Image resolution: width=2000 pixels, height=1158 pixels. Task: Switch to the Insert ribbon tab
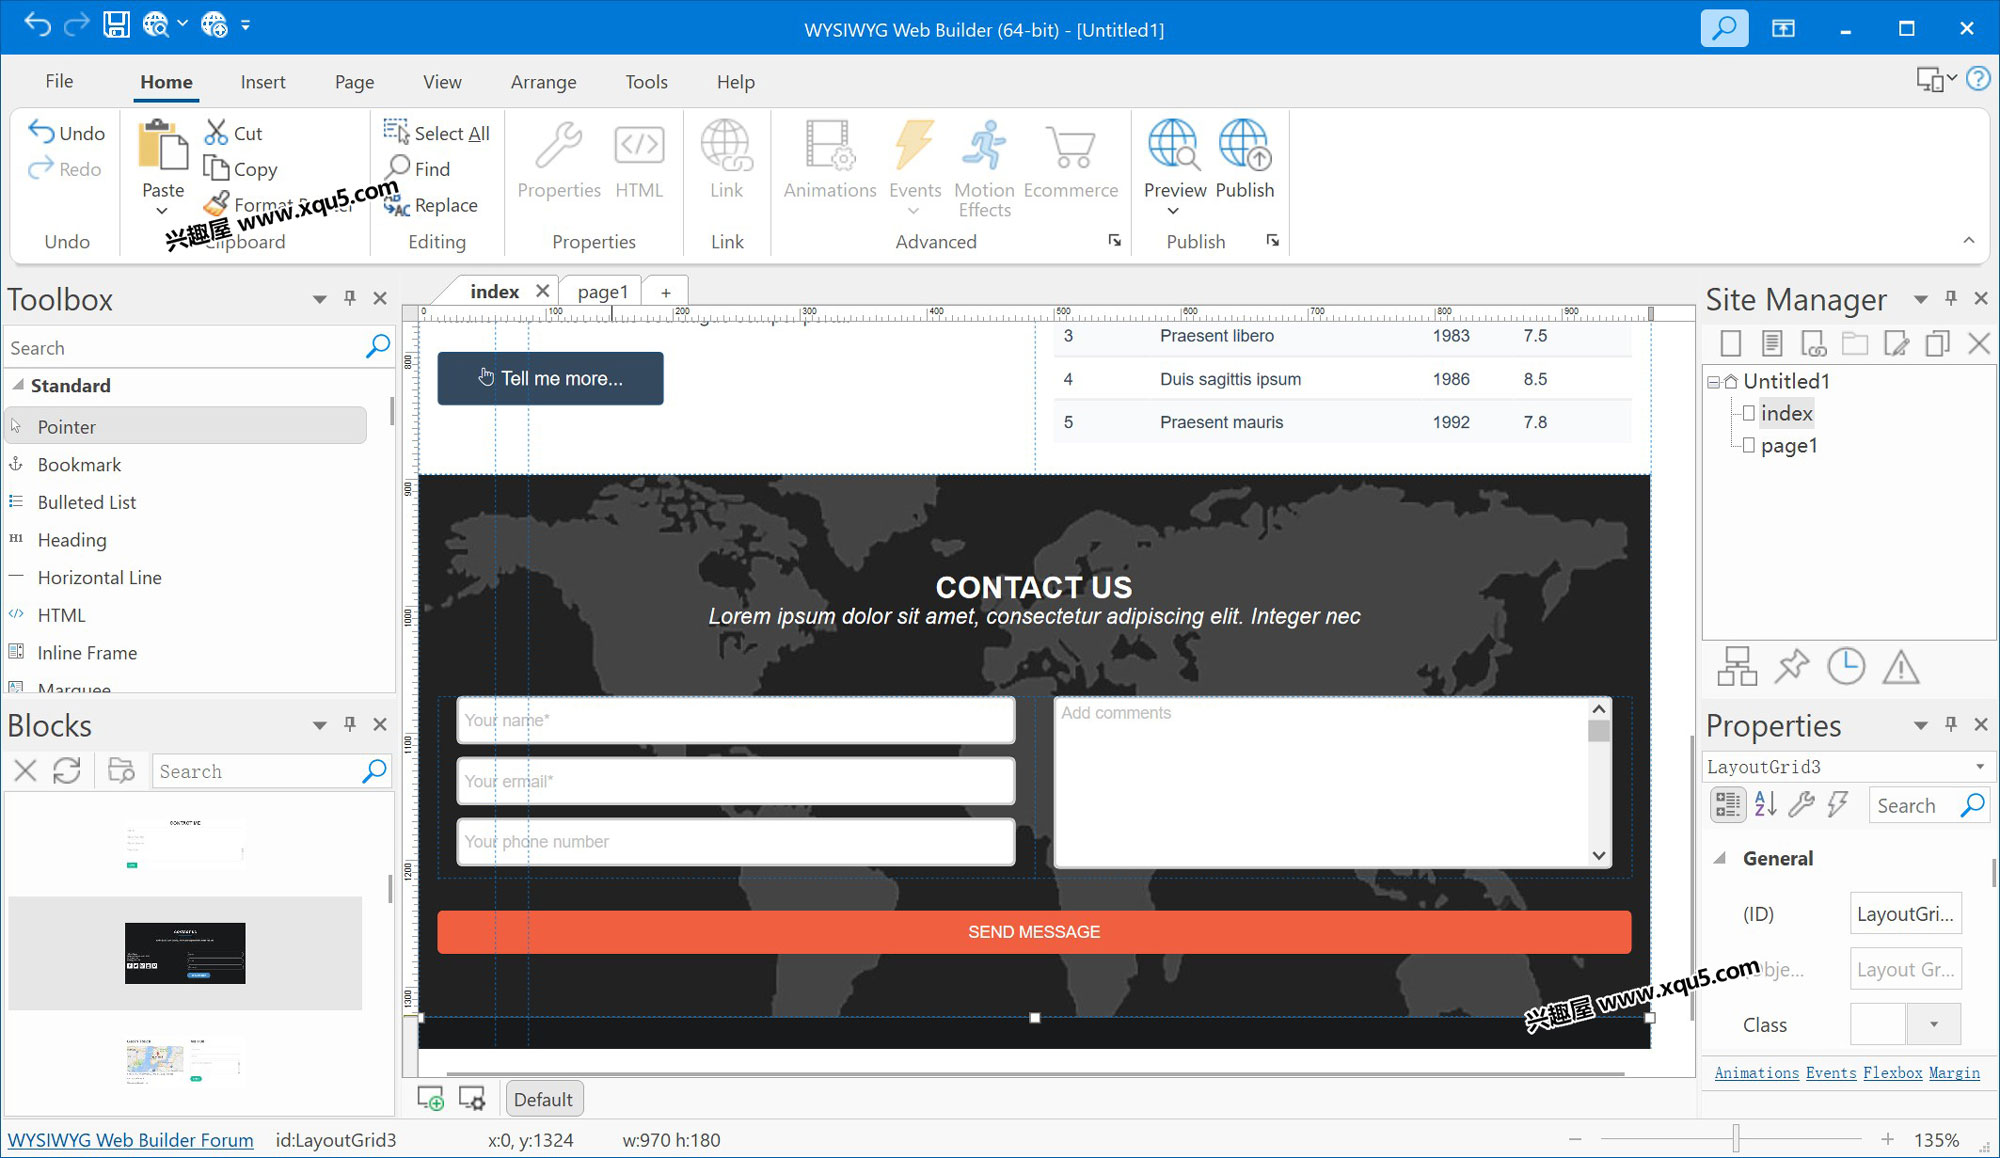pyautogui.click(x=263, y=82)
